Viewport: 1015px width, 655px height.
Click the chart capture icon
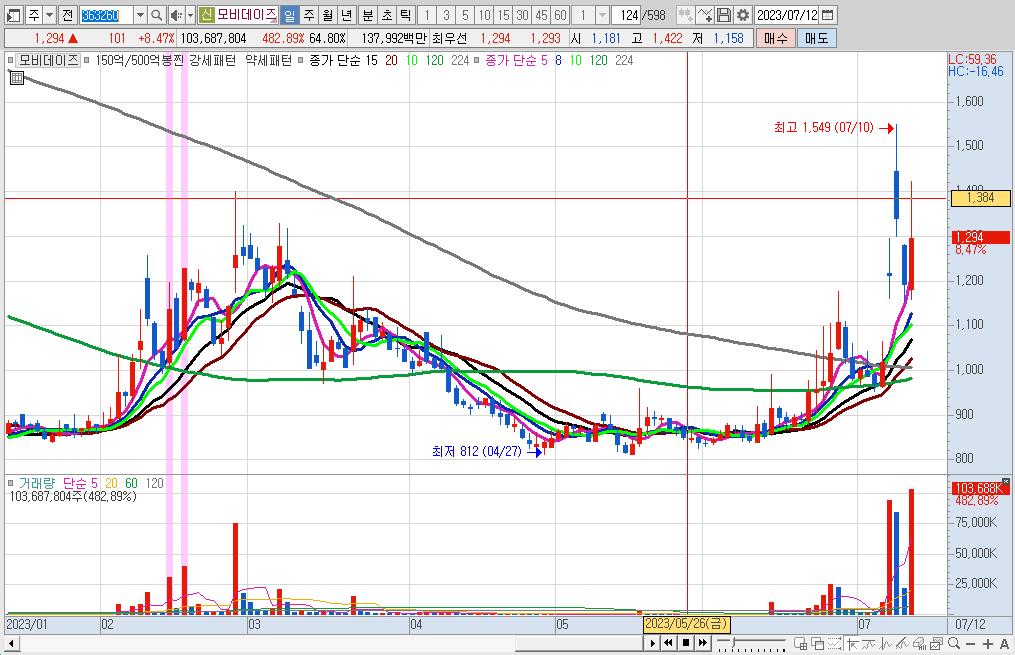(937, 643)
